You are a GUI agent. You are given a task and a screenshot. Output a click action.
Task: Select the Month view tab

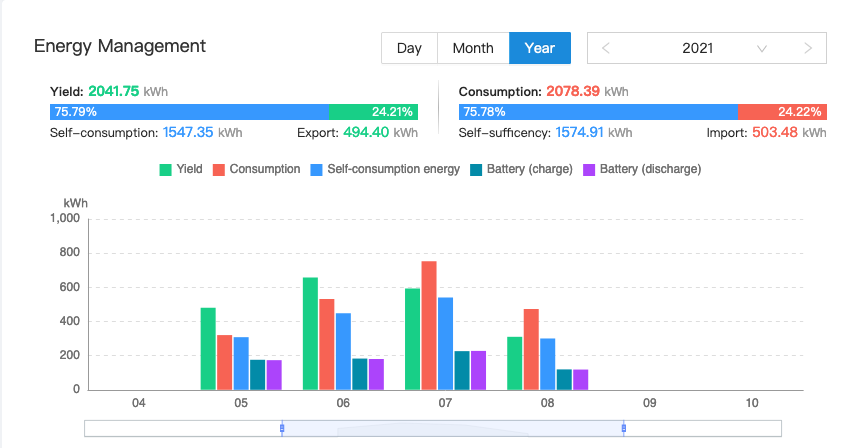[473, 48]
